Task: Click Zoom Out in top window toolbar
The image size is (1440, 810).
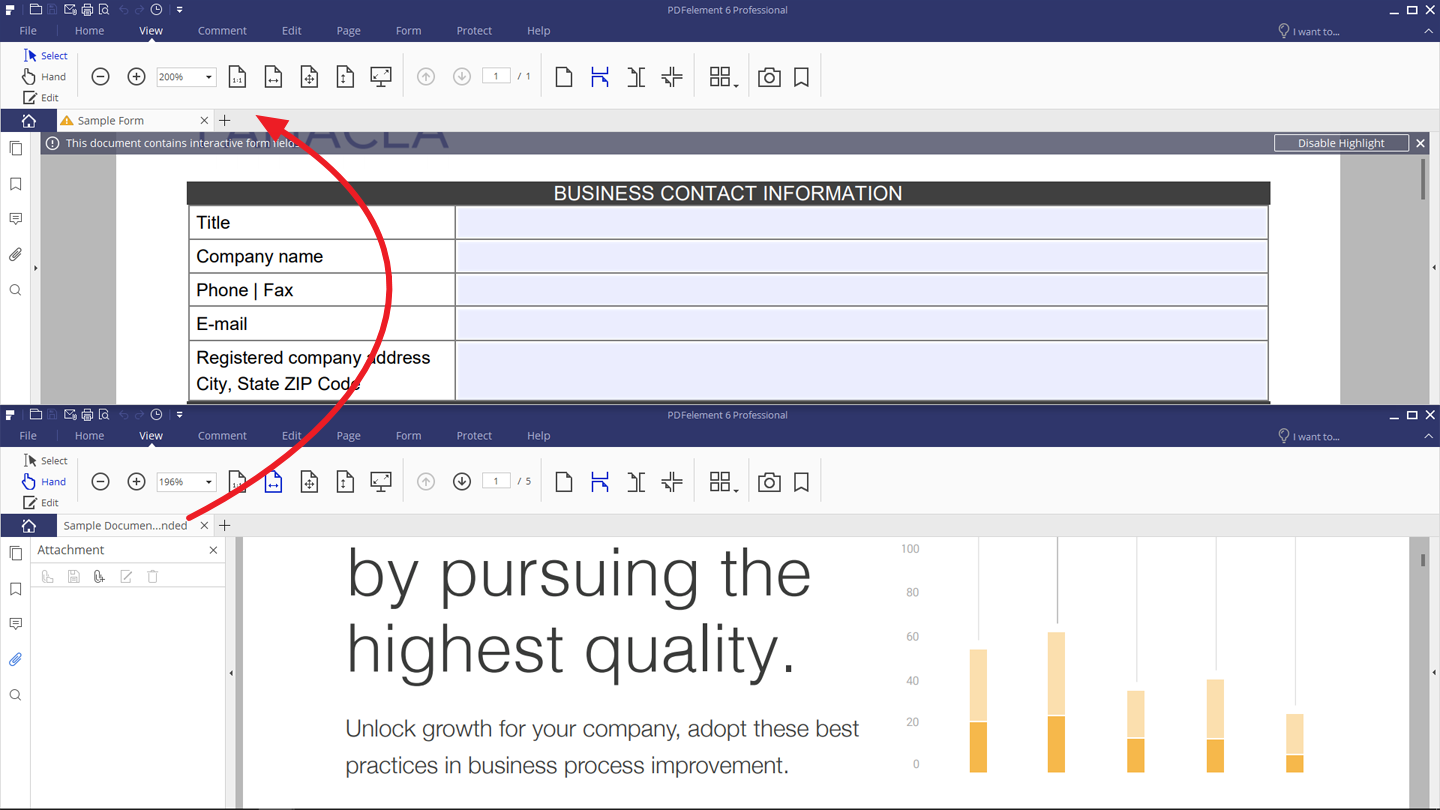Action: click(x=100, y=77)
